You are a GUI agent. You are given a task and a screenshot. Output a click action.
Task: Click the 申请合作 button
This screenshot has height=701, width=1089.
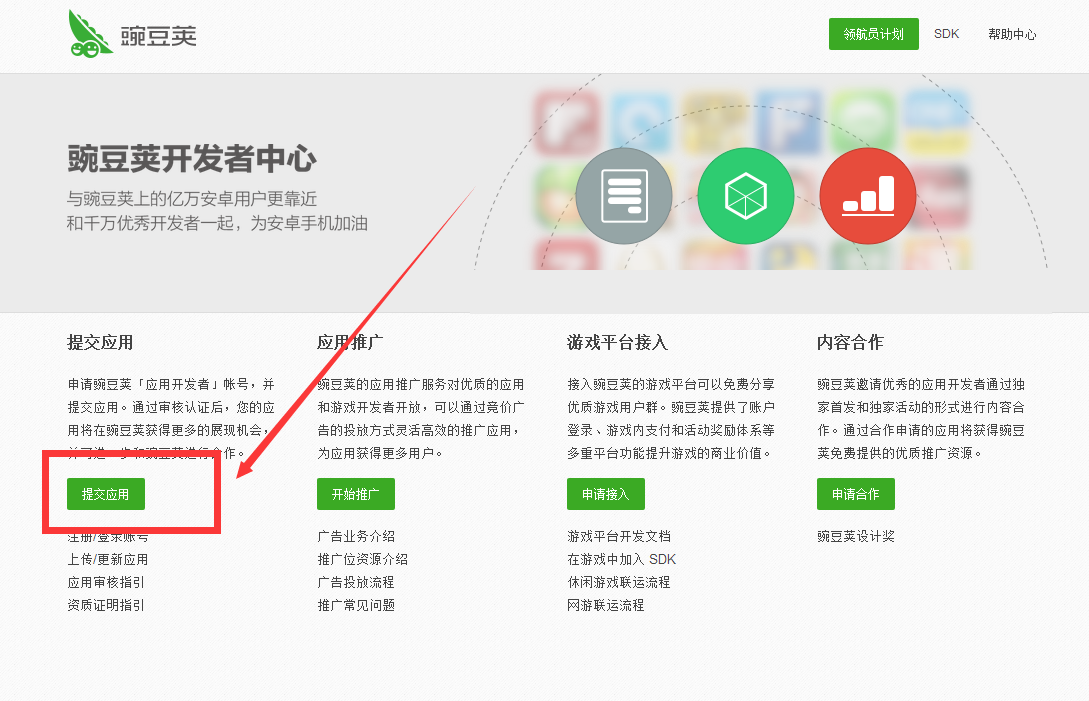[855, 494]
